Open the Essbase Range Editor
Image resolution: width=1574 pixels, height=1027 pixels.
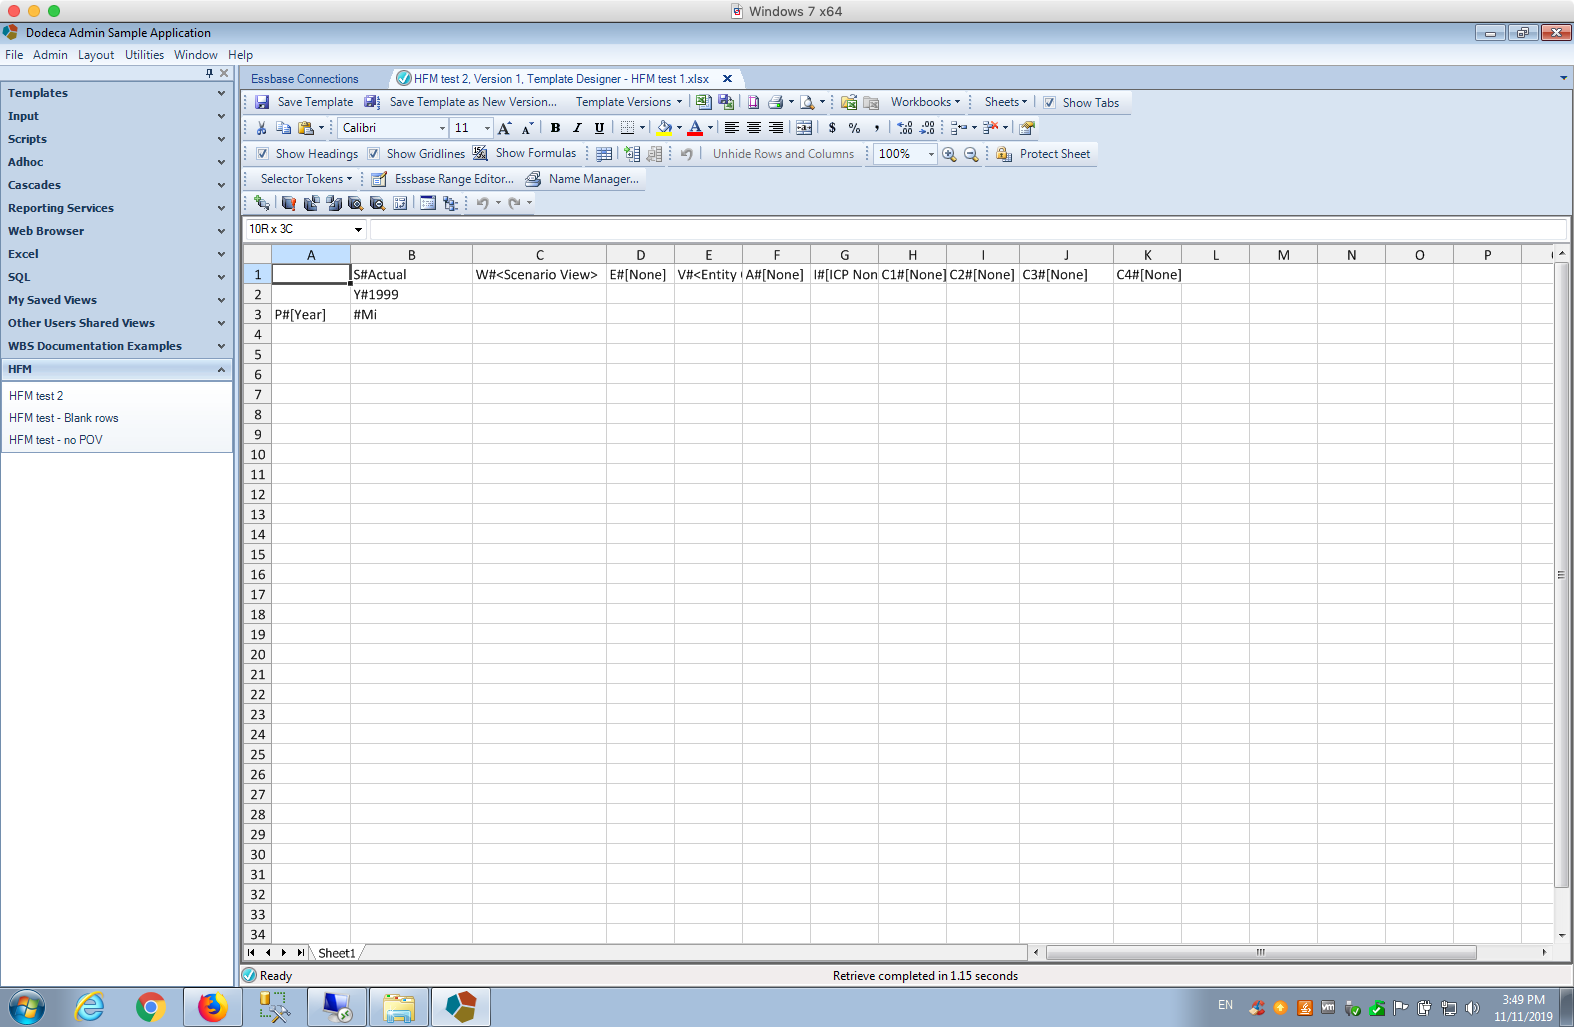click(x=442, y=179)
